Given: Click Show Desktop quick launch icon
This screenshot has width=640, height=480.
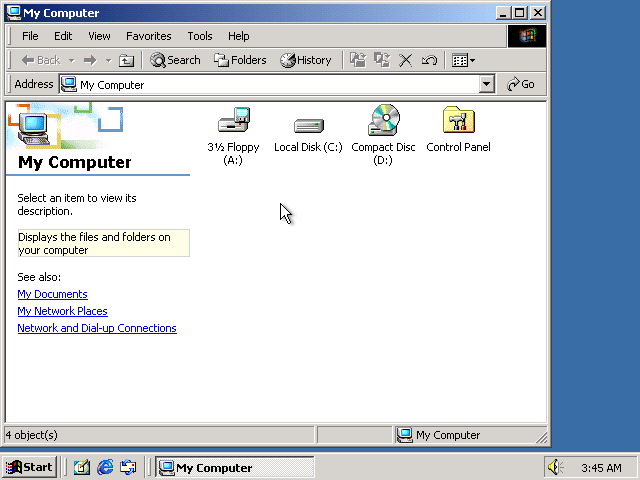Looking at the screenshot, I should tap(82, 467).
